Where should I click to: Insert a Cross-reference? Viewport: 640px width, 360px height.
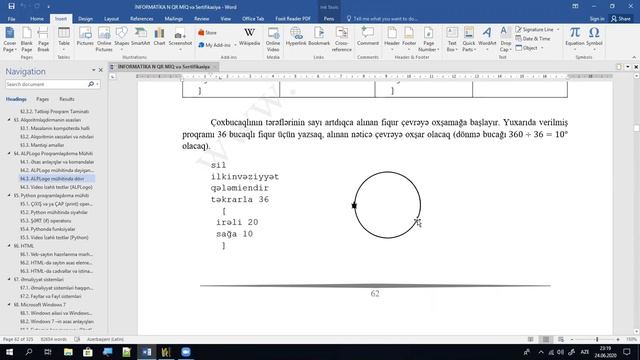pos(342,40)
